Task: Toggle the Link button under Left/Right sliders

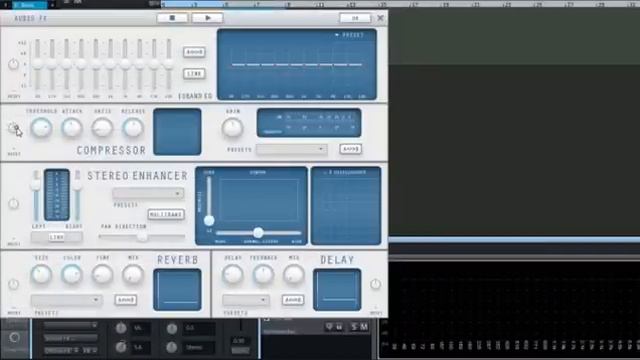Action: point(57,237)
